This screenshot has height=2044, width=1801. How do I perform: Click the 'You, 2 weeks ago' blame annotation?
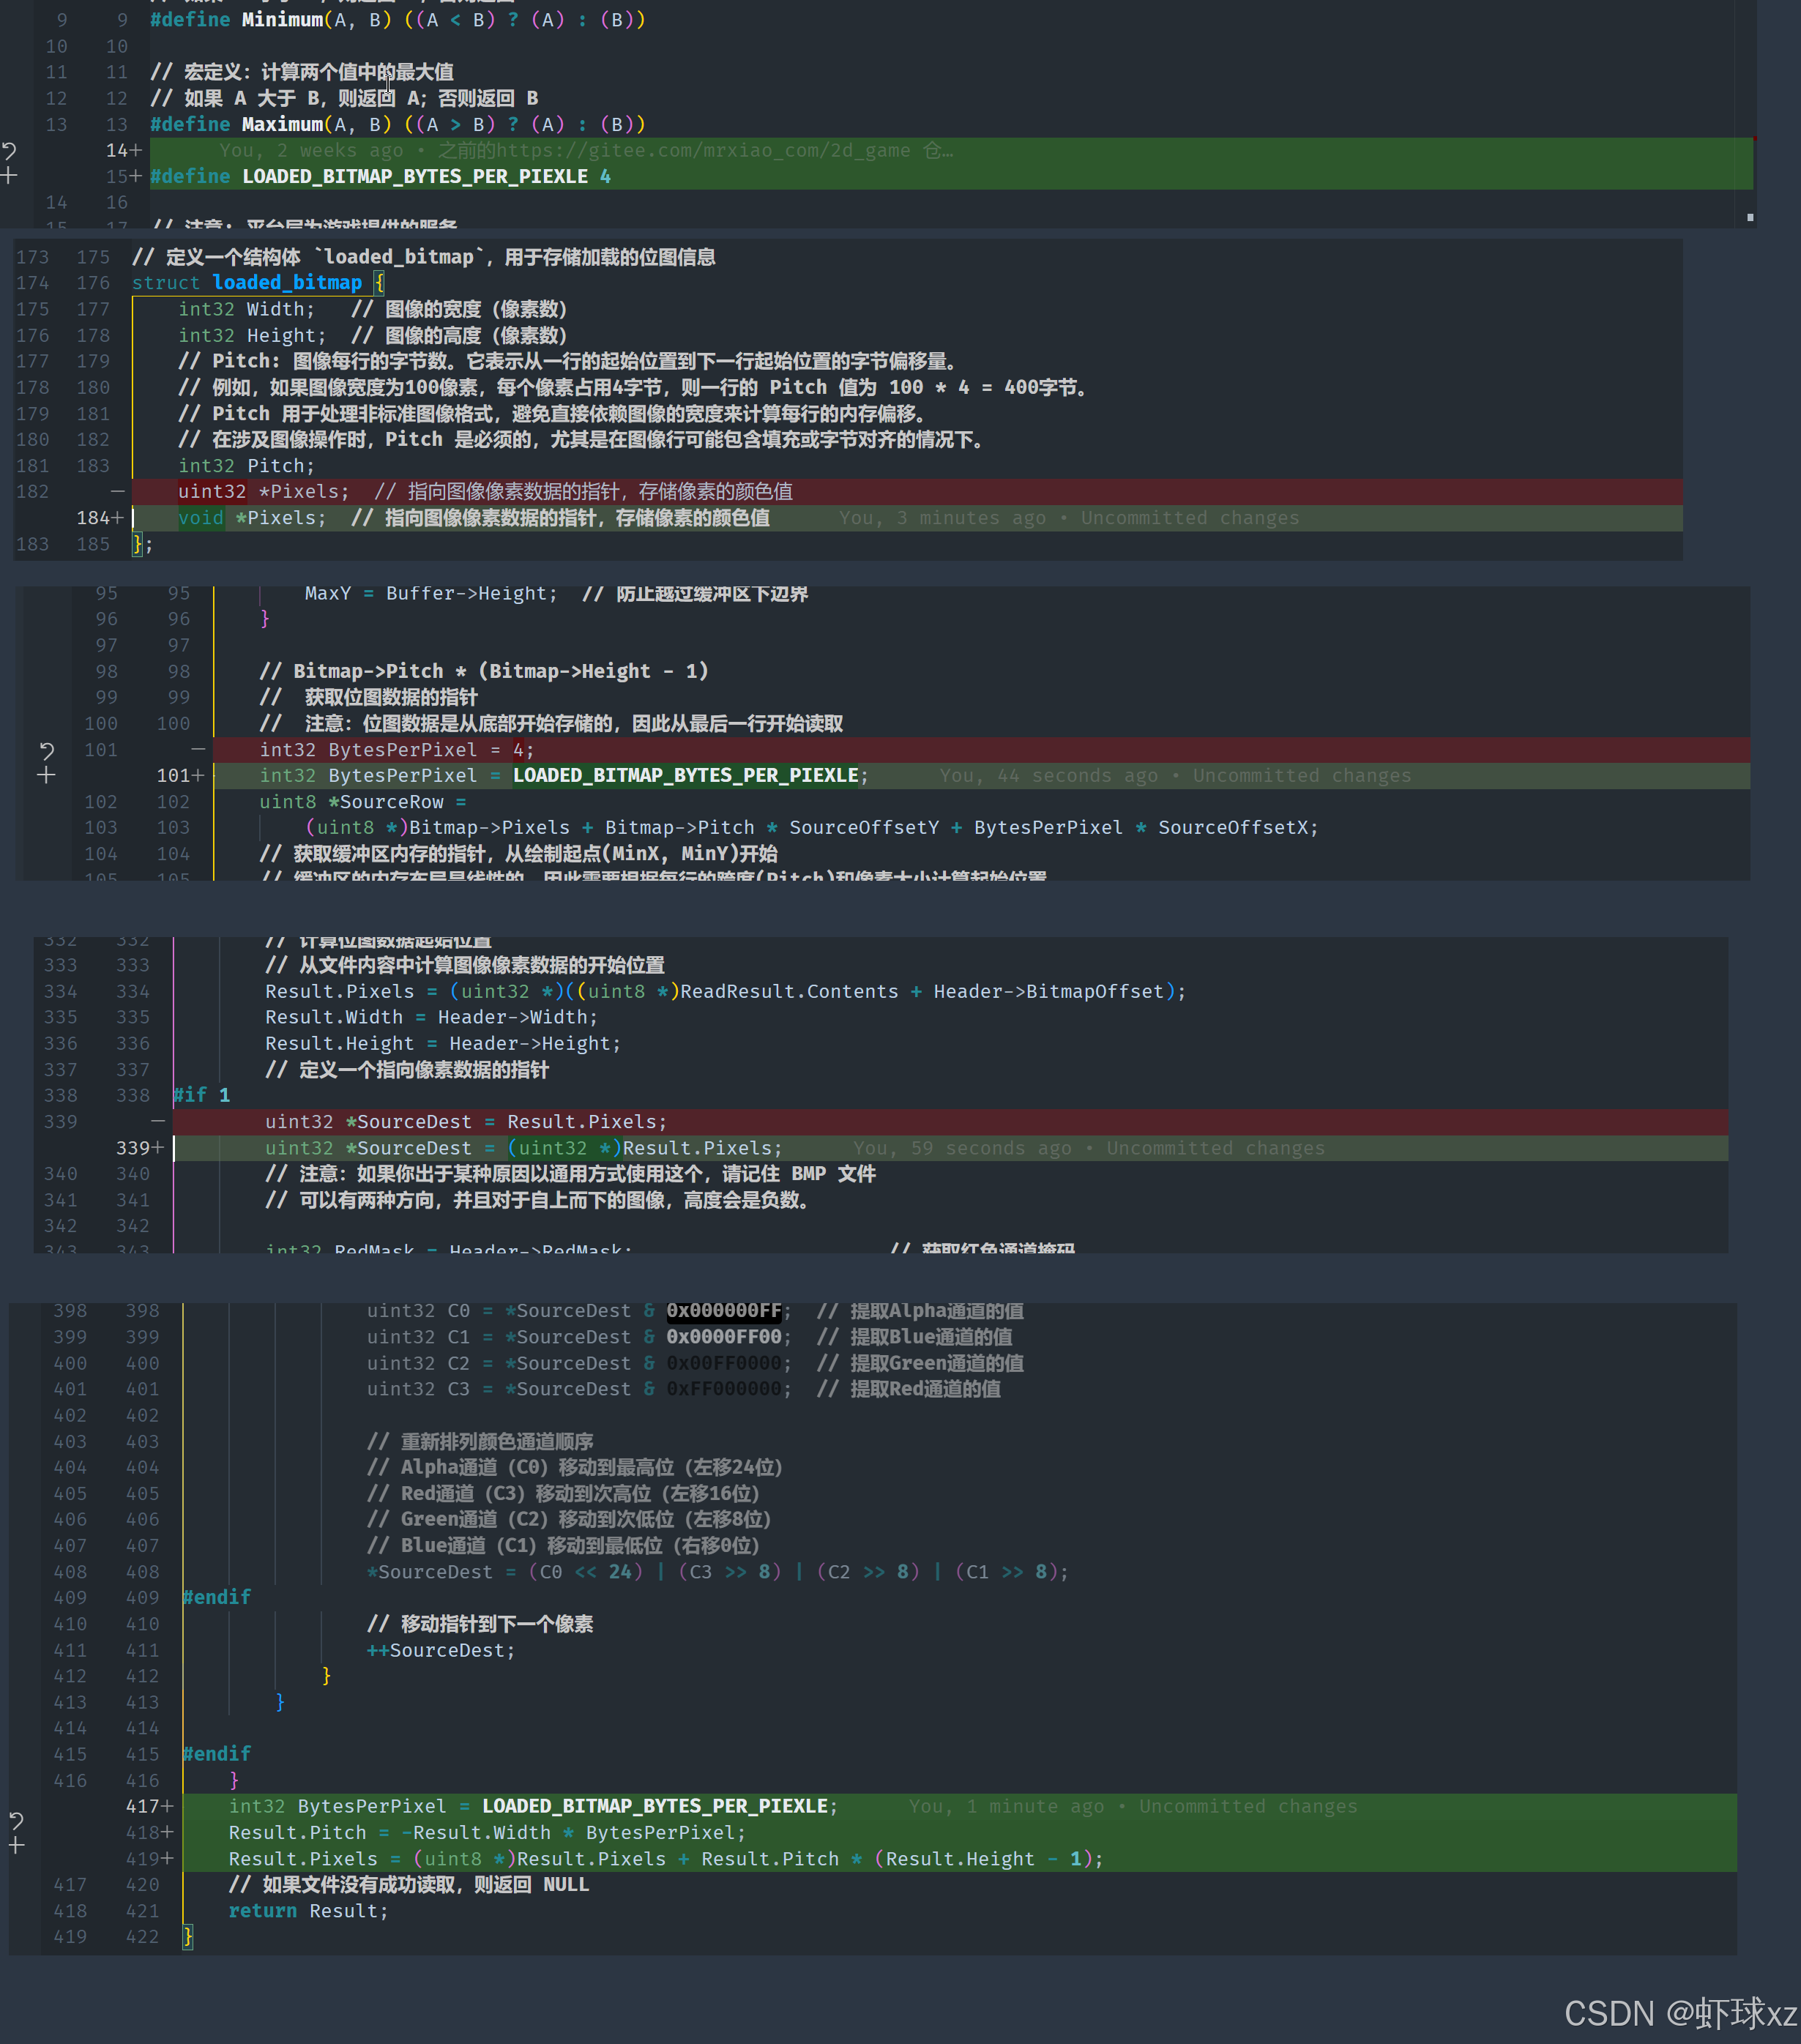coord(586,150)
